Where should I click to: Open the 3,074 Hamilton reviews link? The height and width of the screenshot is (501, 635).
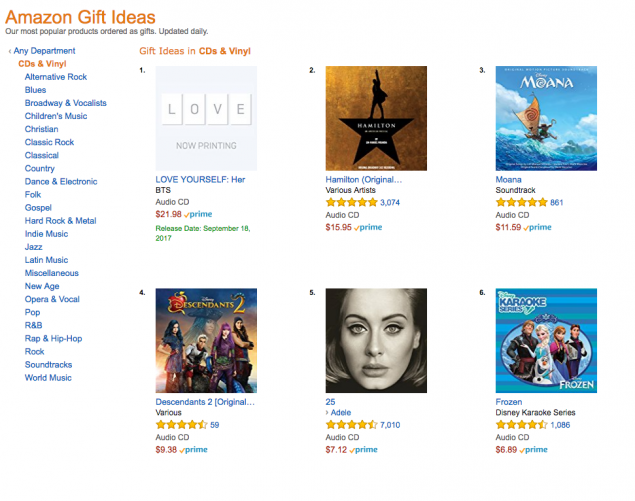click(x=390, y=203)
